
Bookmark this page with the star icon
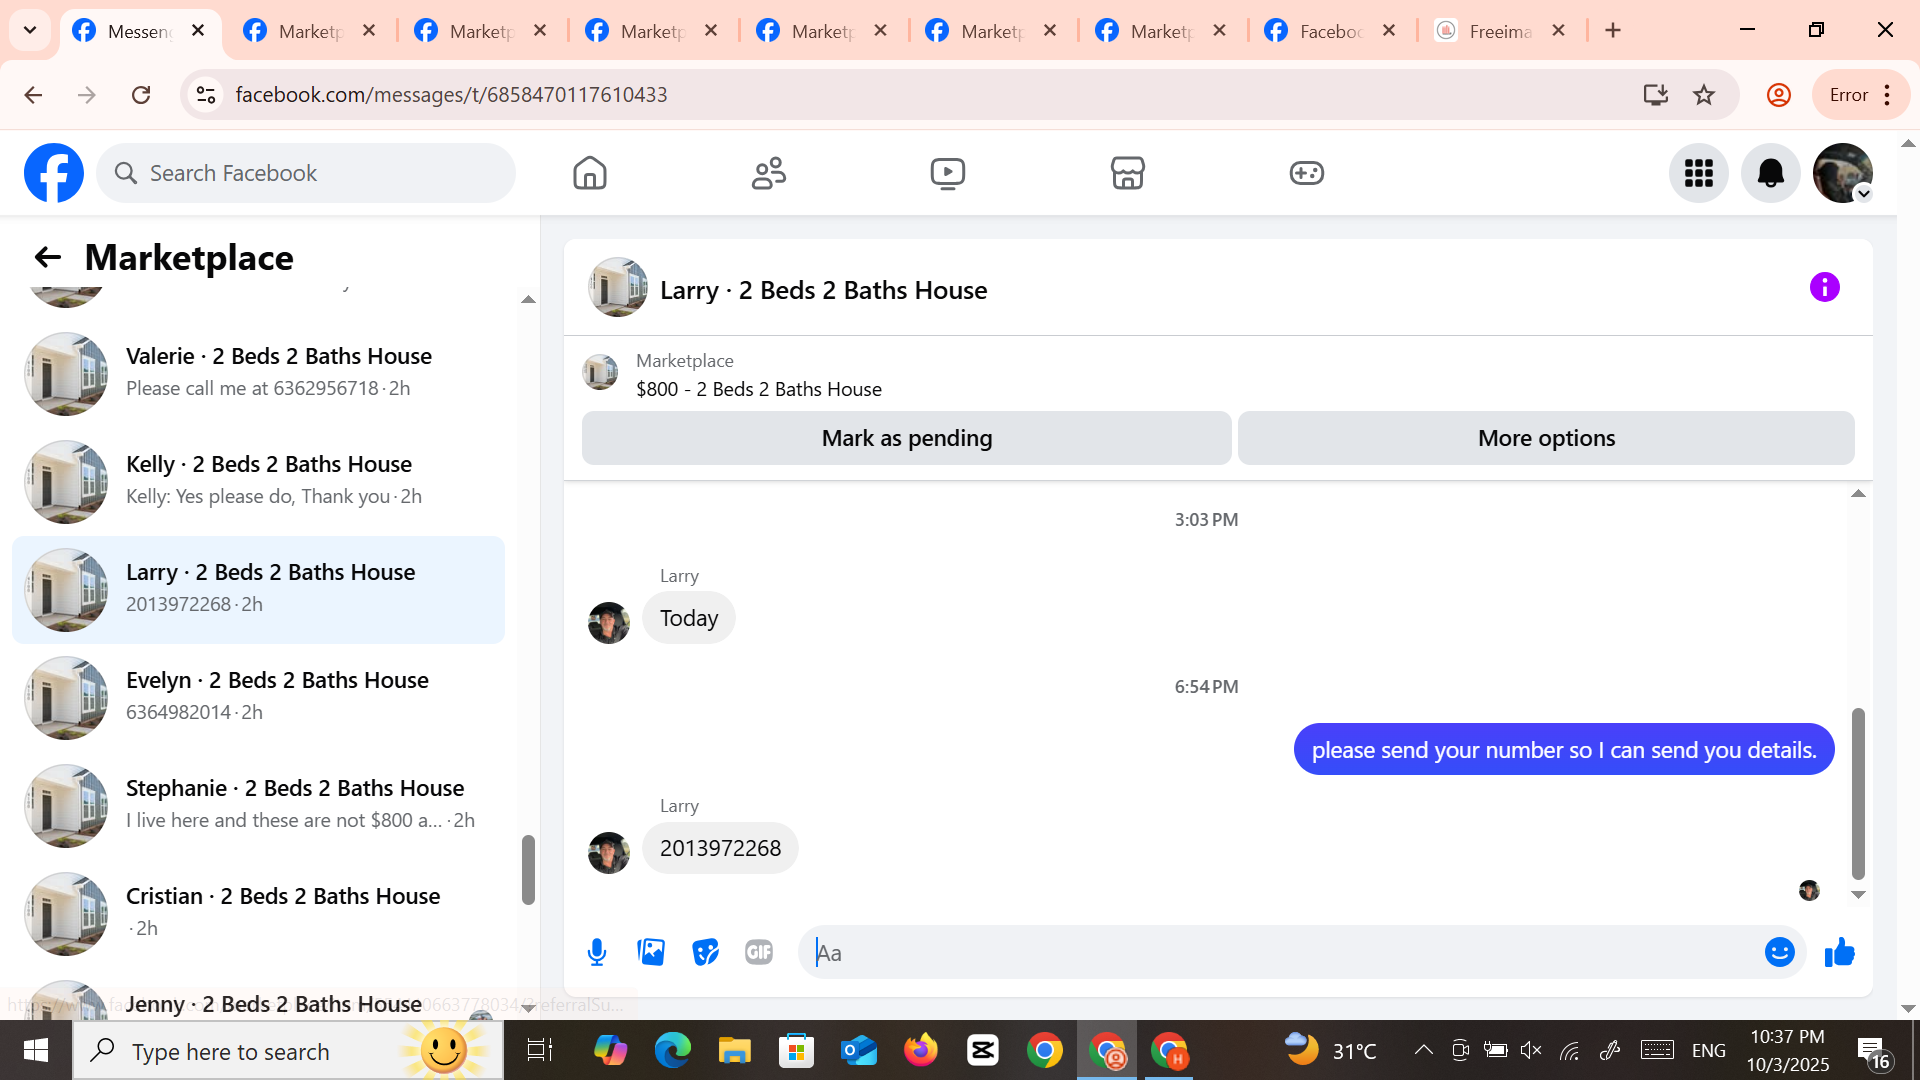pyautogui.click(x=1704, y=95)
